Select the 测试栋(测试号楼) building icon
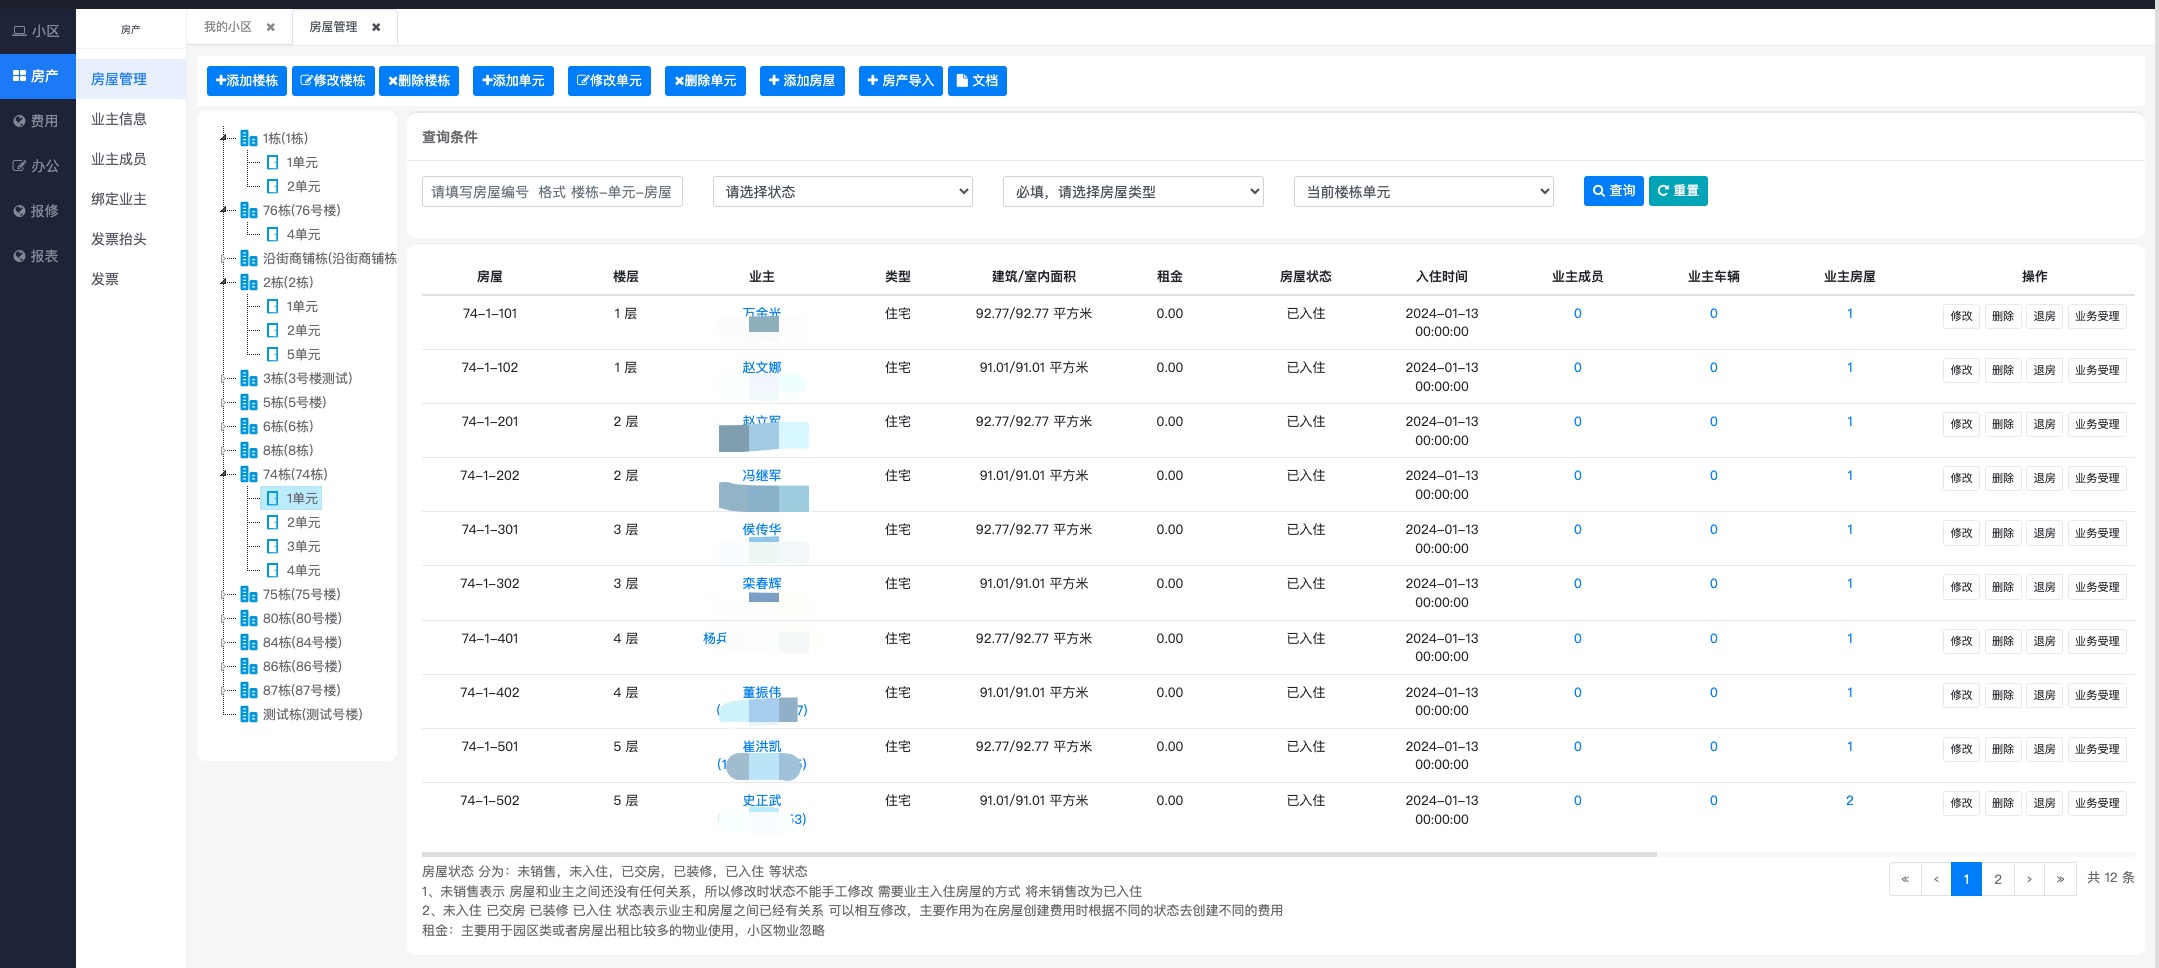Image resolution: width=2159 pixels, height=968 pixels. (x=249, y=714)
